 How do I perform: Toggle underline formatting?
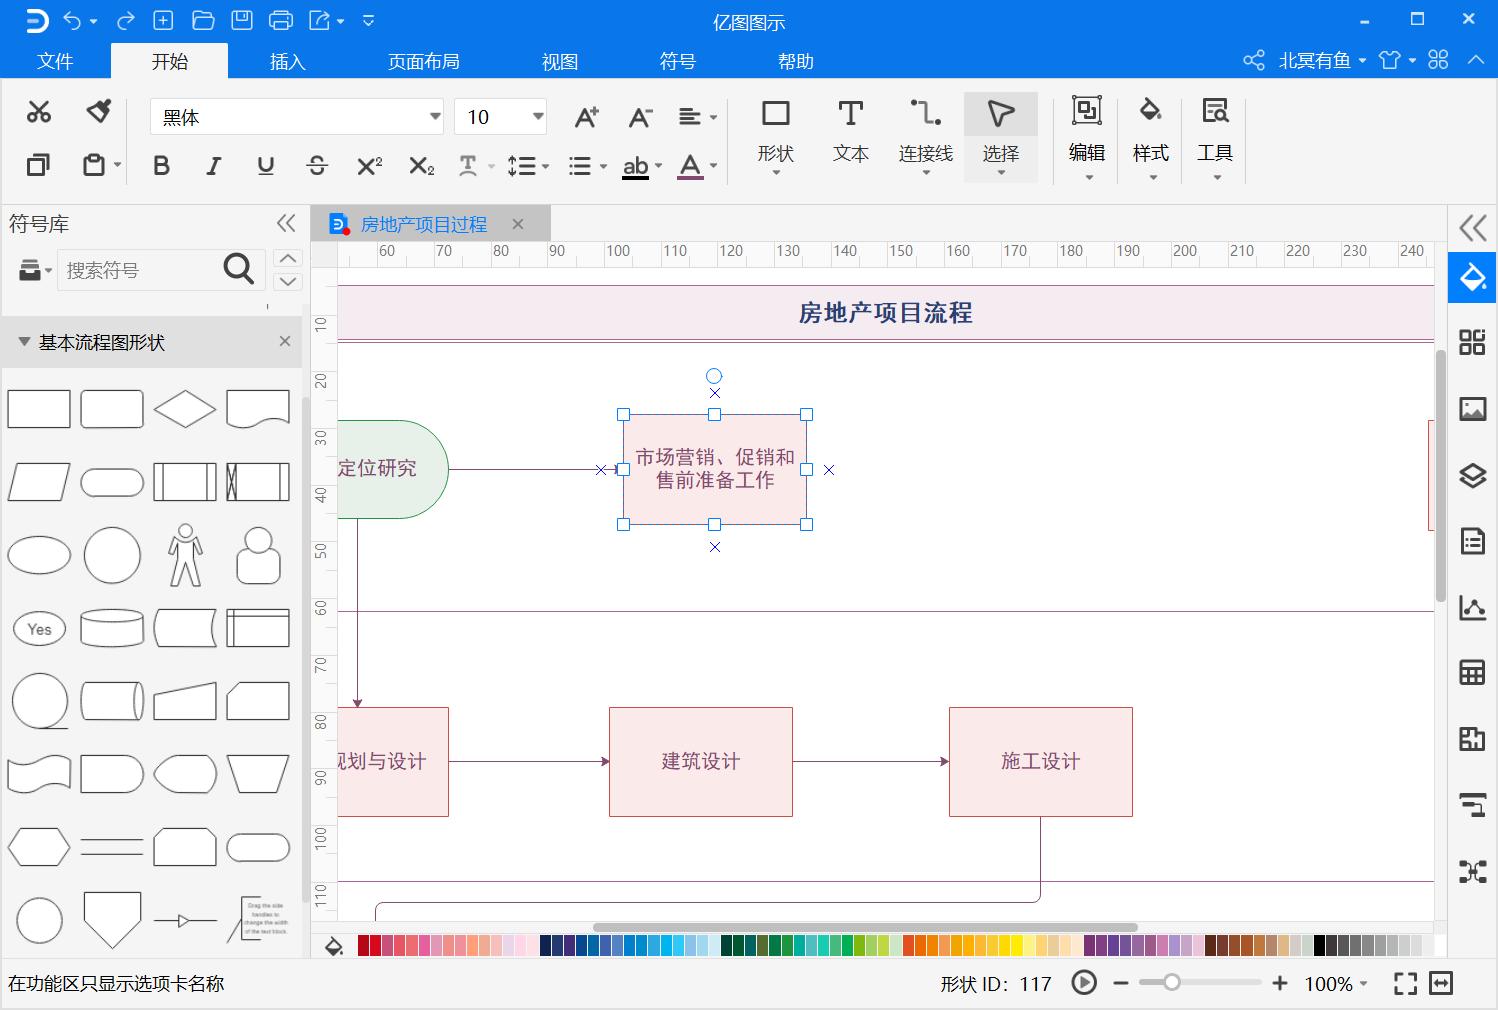[265, 165]
